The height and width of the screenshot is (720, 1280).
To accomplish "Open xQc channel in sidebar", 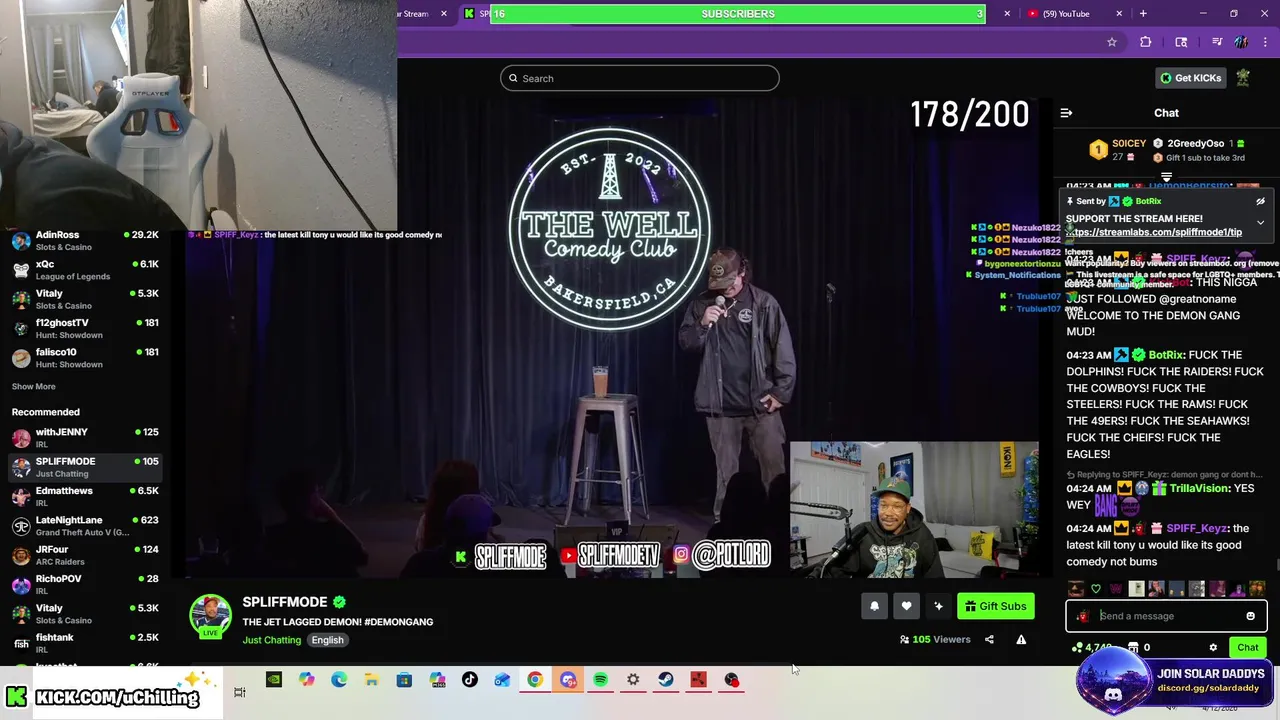I will [x=84, y=270].
